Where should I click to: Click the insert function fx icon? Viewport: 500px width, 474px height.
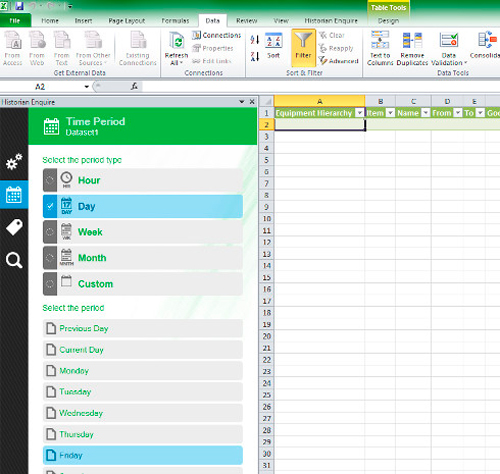[134, 87]
